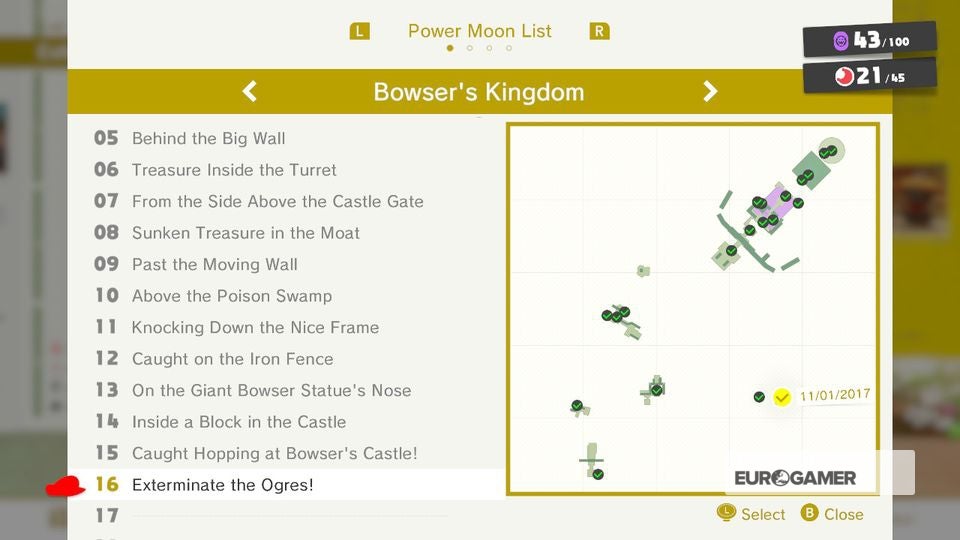Click the L shoulder button icon
The height and width of the screenshot is (540, 960).
click(x=359, y=31)
